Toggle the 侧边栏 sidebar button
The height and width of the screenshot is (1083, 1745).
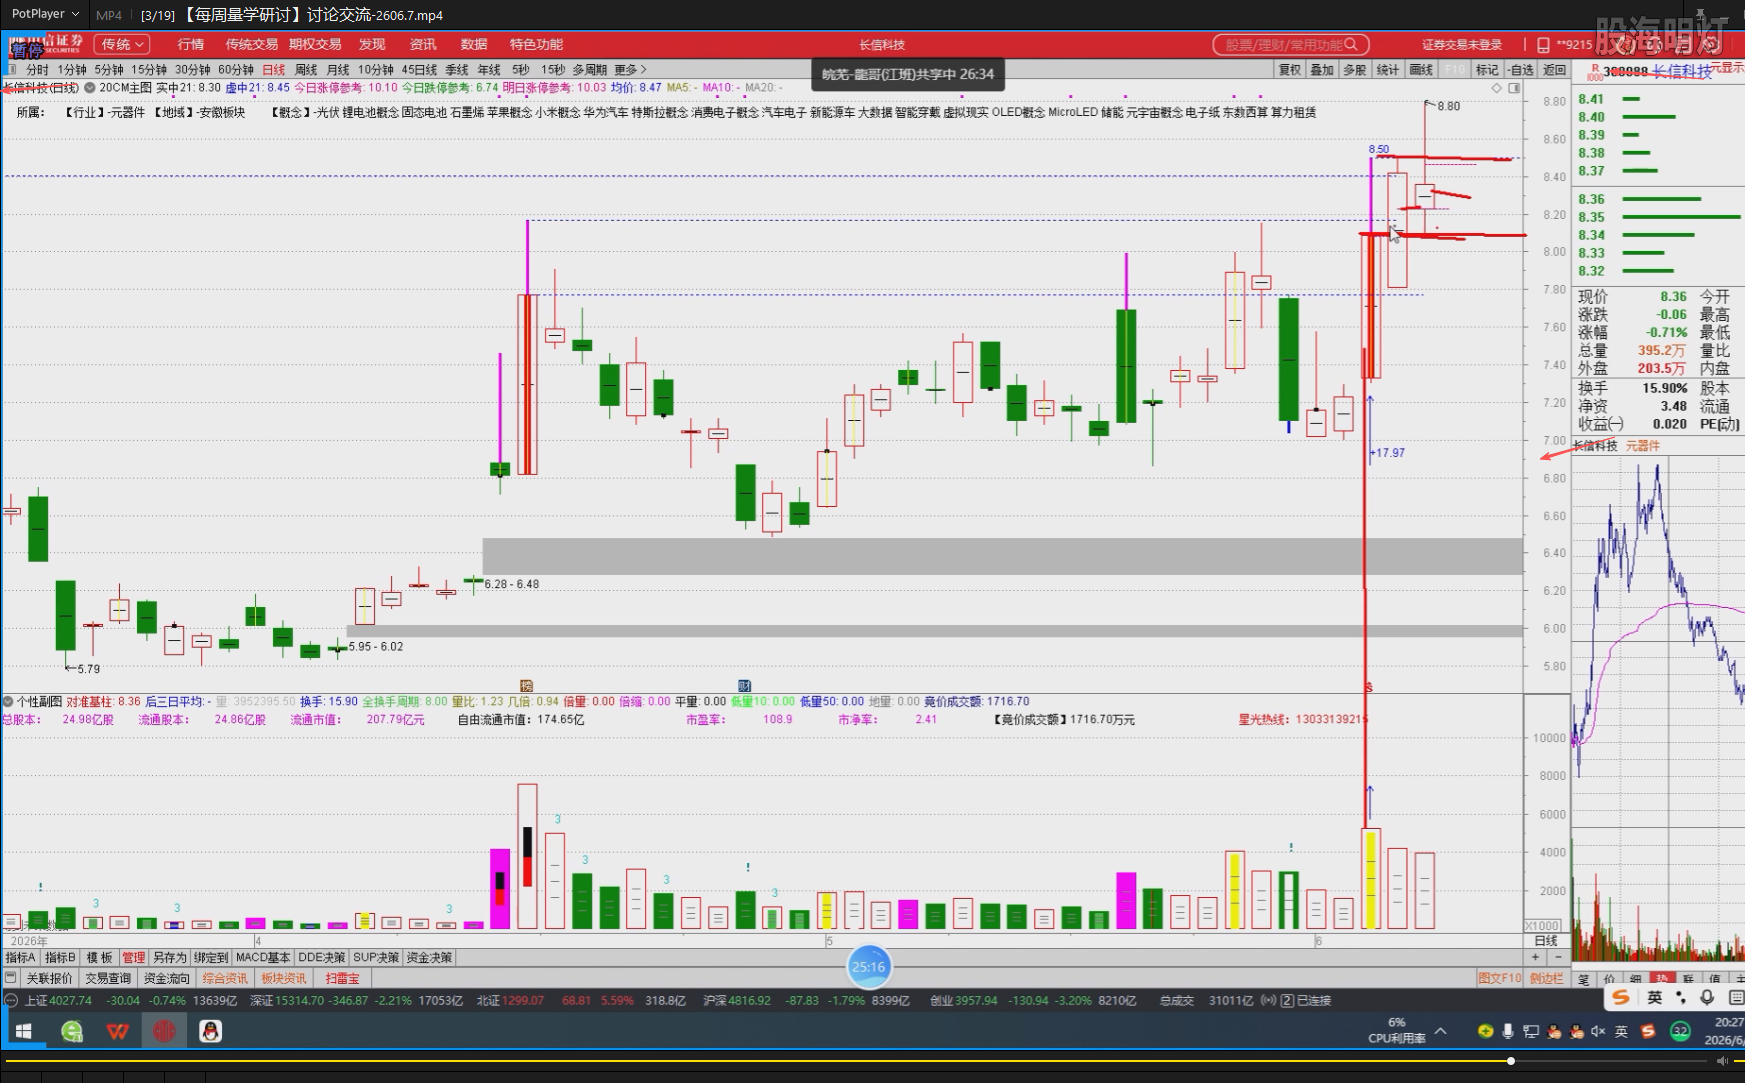click(x=1546, y=979)
